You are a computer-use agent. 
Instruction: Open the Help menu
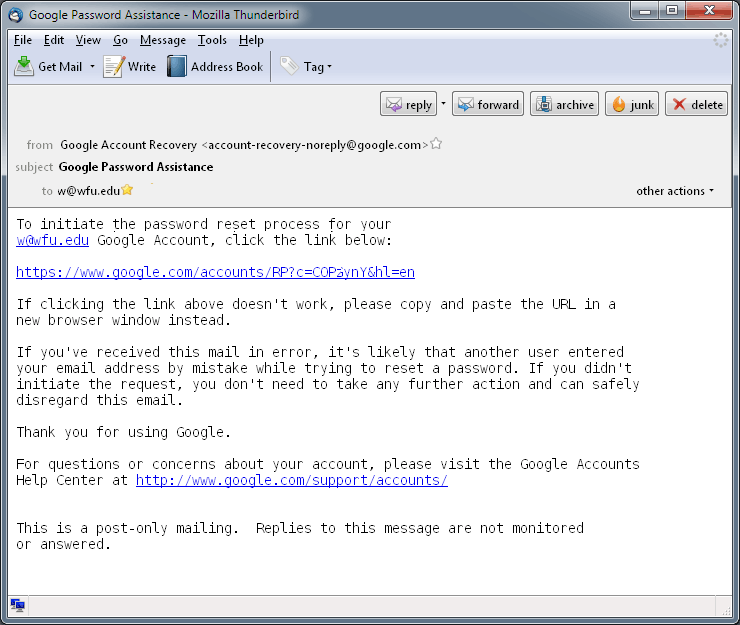(x=251, y=40)
